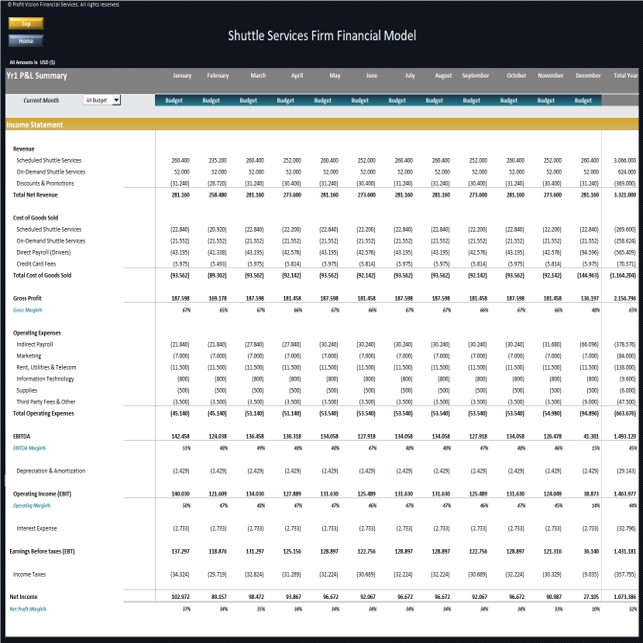
Task: Select the Information Technology row label
Action: click(45, 379)
